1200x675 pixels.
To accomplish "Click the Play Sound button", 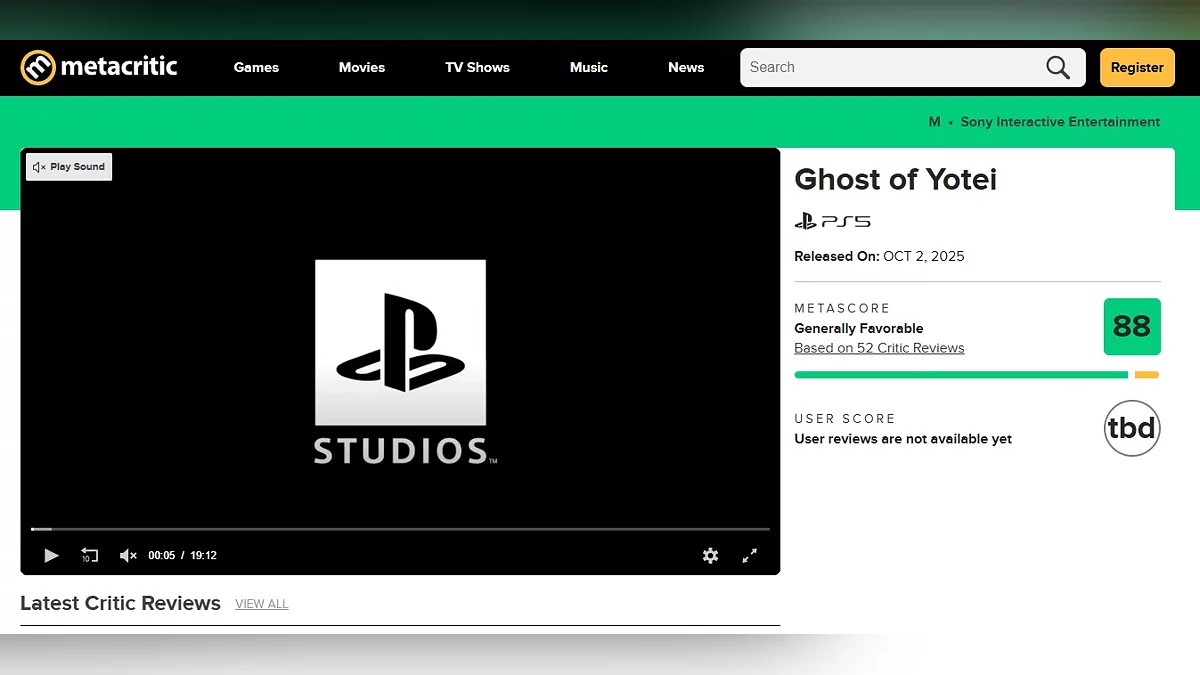I will pos(69,167).
